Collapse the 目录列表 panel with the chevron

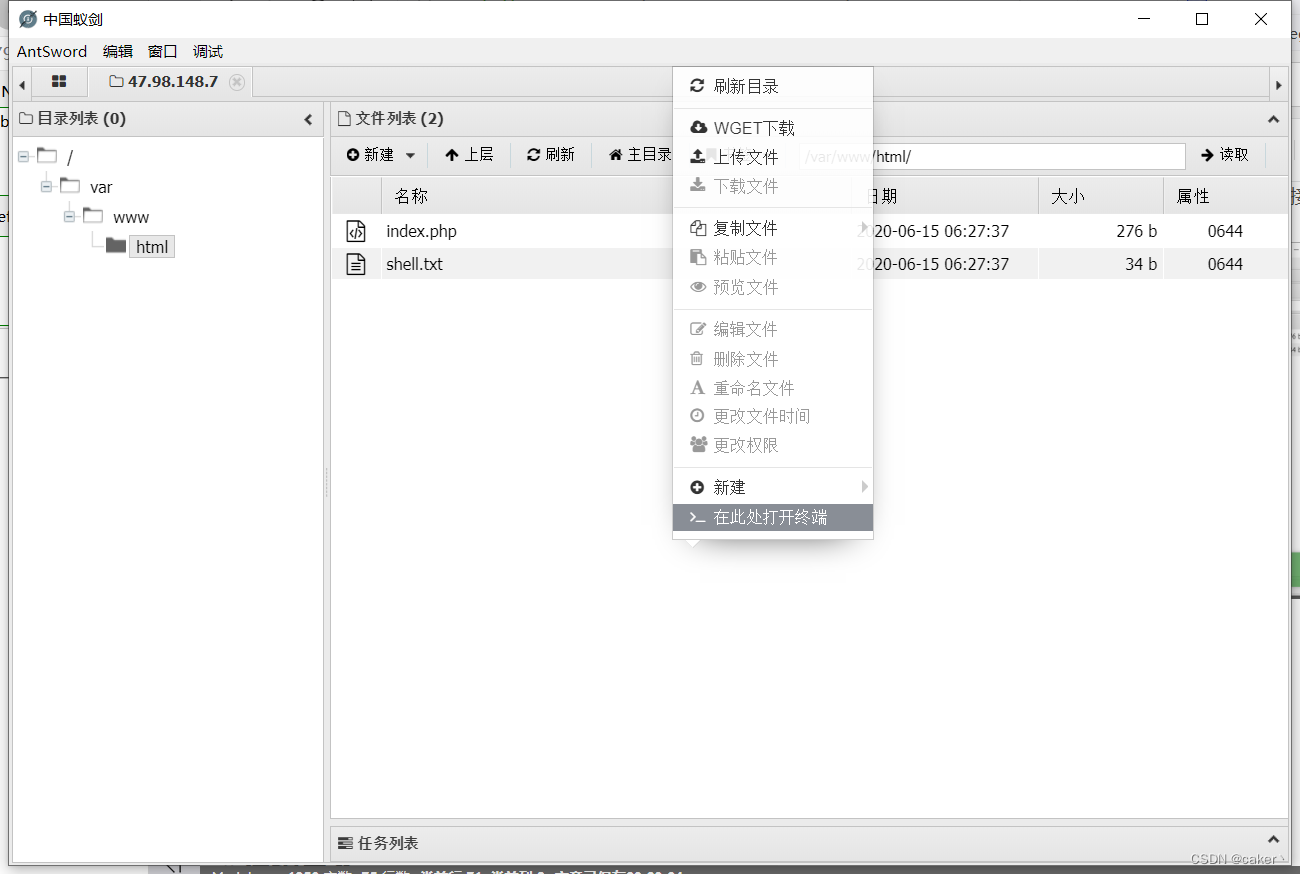pyautogui.click(x=308, y=119)
